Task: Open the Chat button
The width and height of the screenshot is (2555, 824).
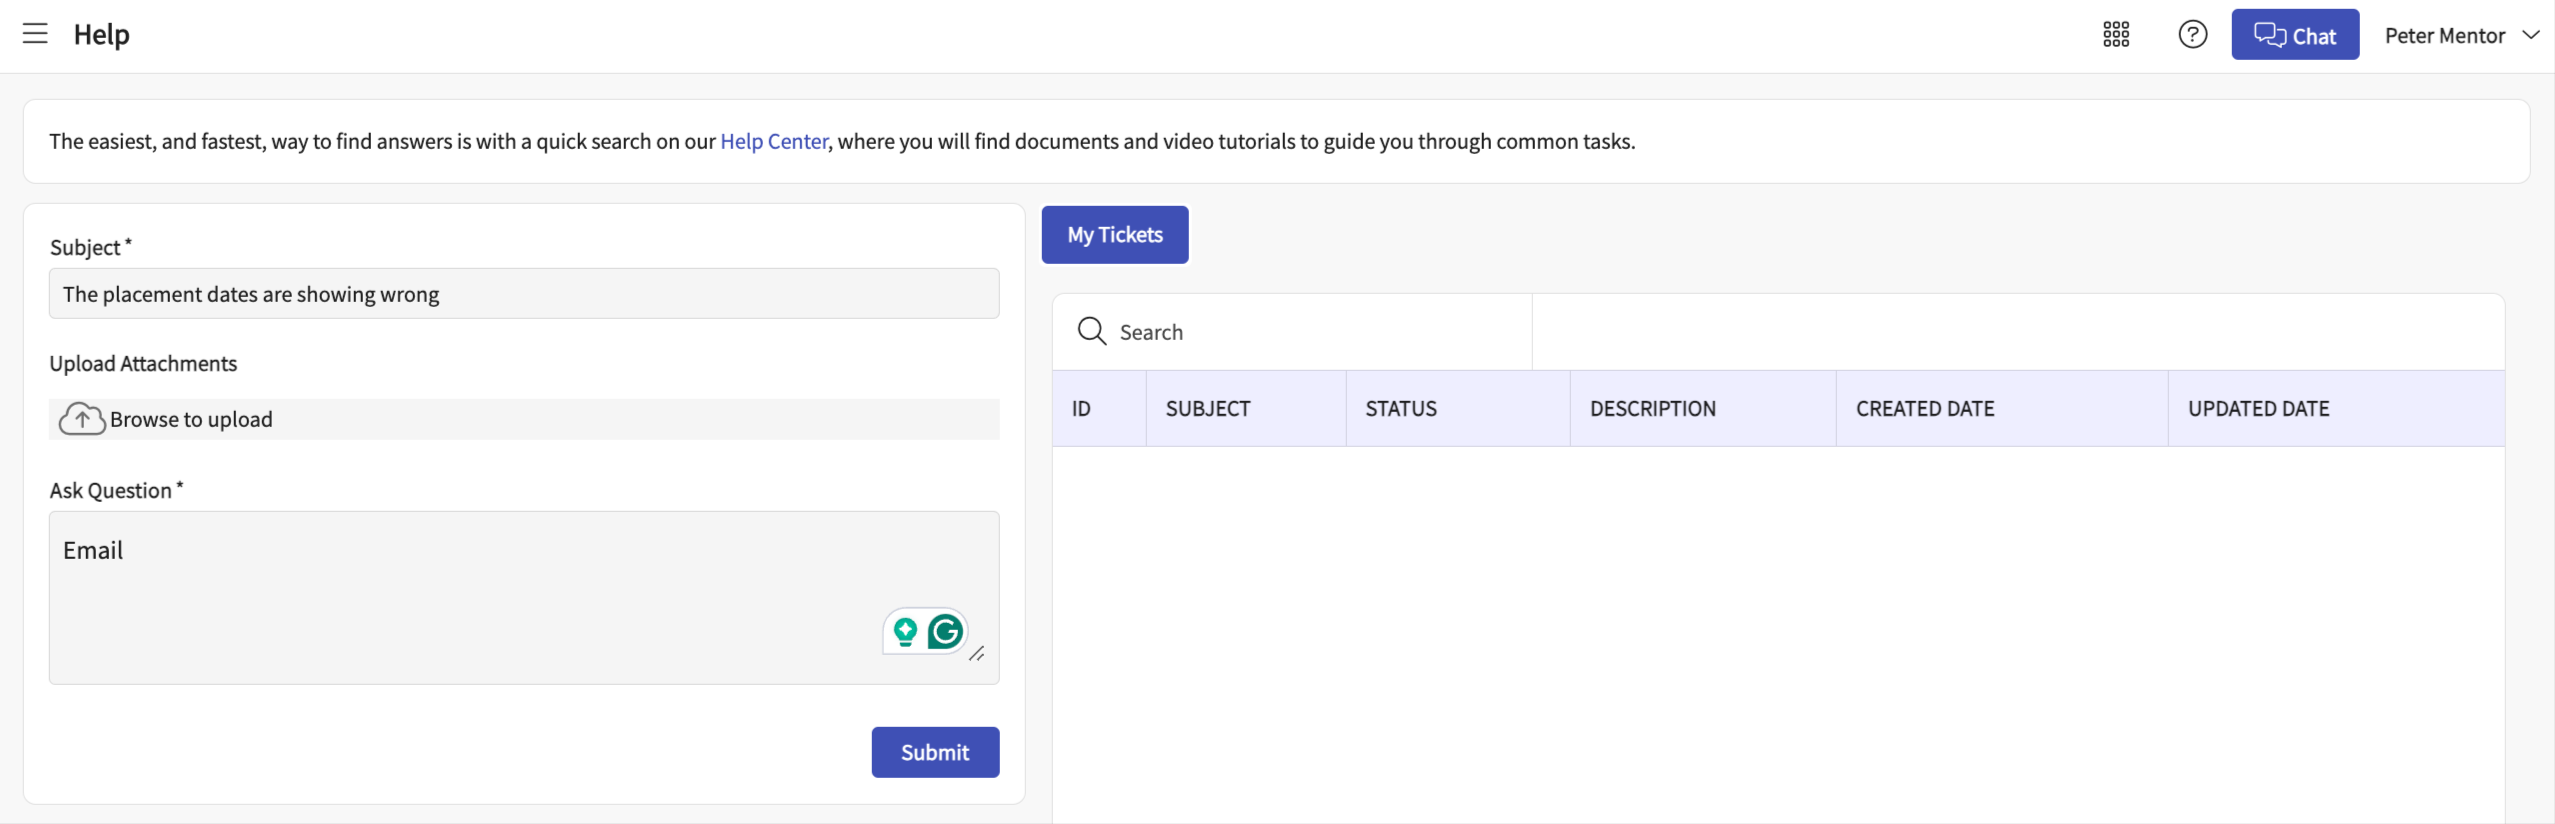Action: (2294, 36)
